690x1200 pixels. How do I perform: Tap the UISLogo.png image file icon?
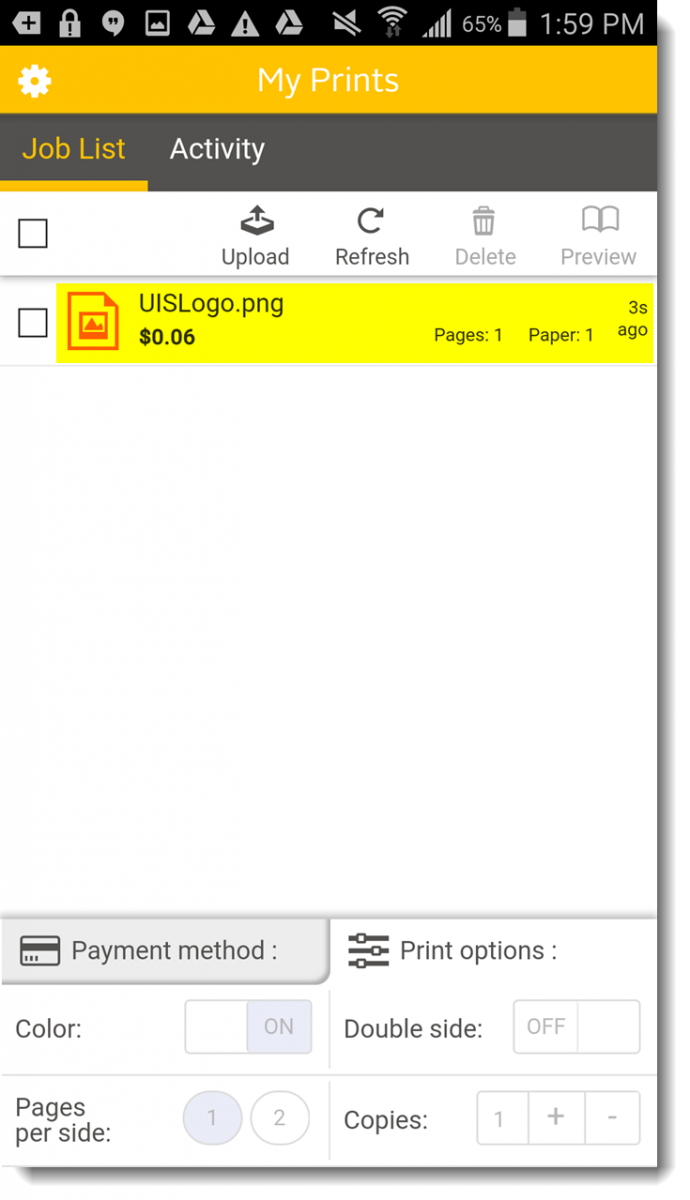pyautogui.click(x=93, y=321)
